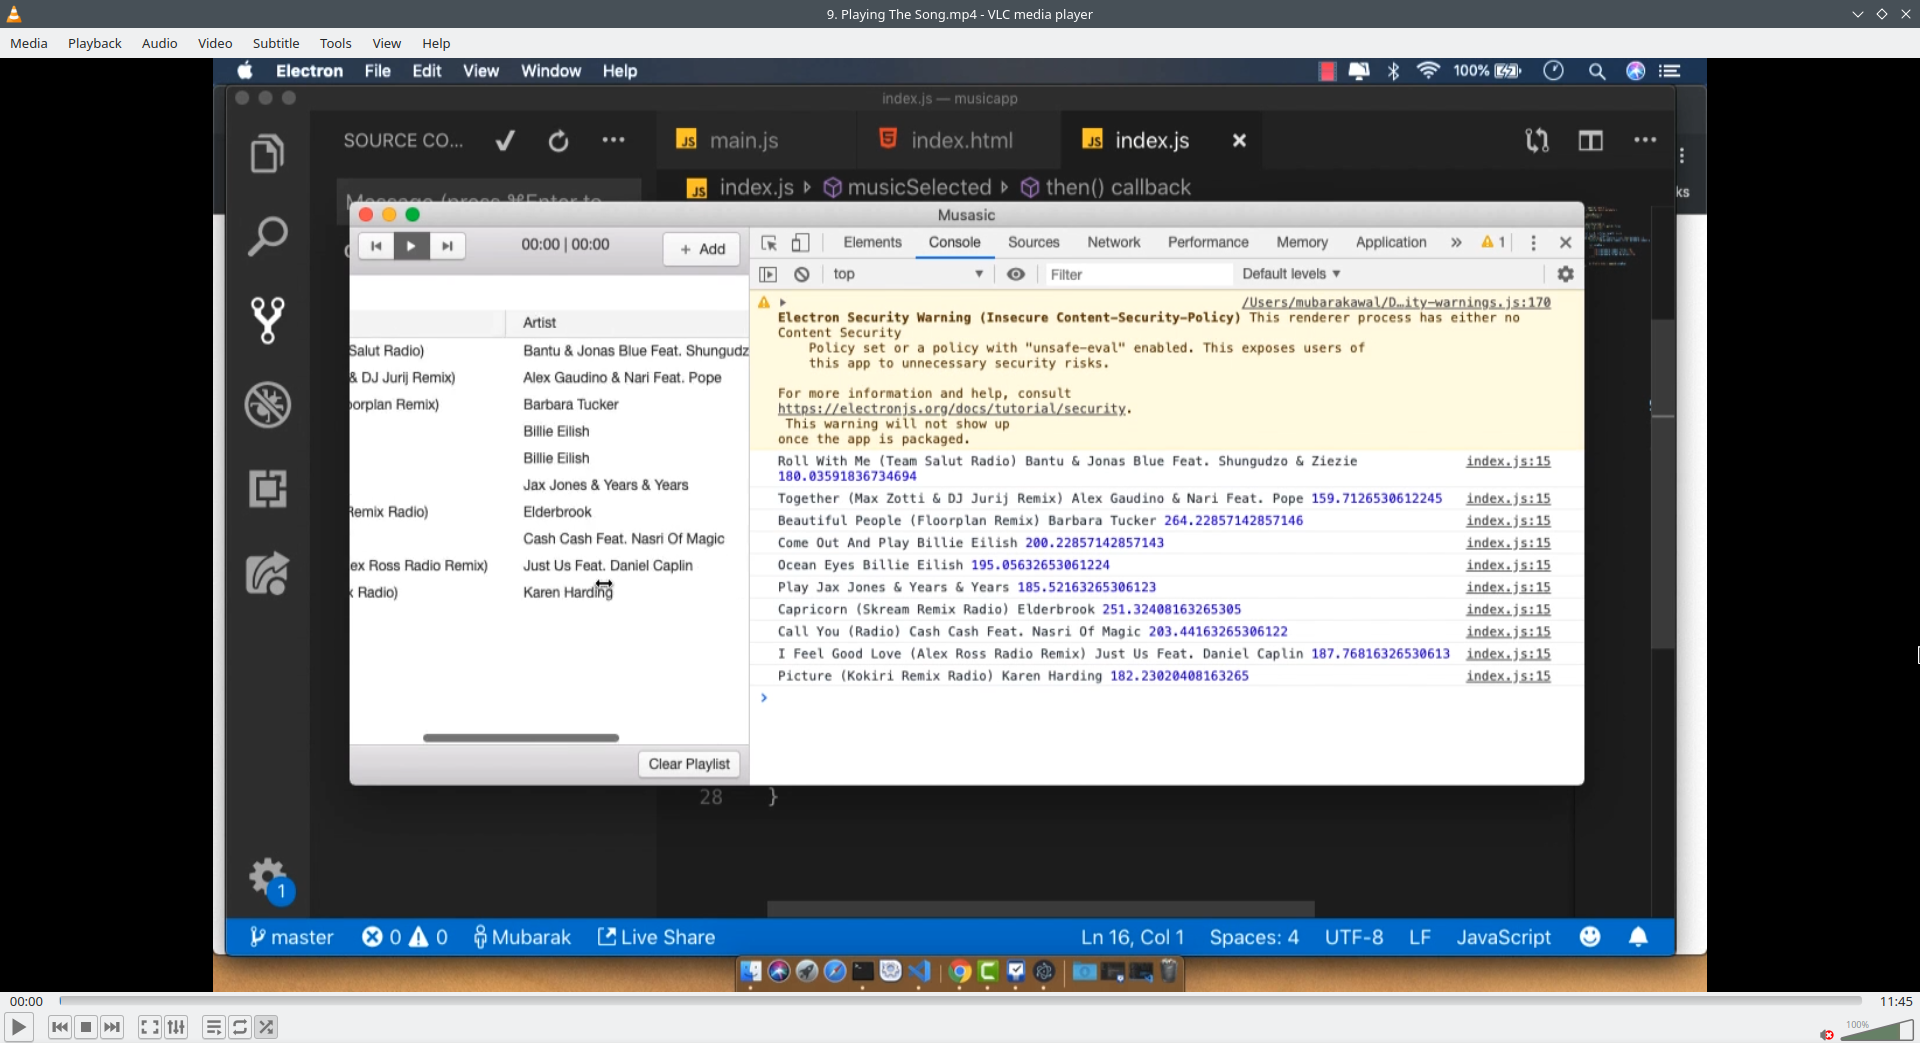Toggle loop/repeat mode button

(240, 1027)
